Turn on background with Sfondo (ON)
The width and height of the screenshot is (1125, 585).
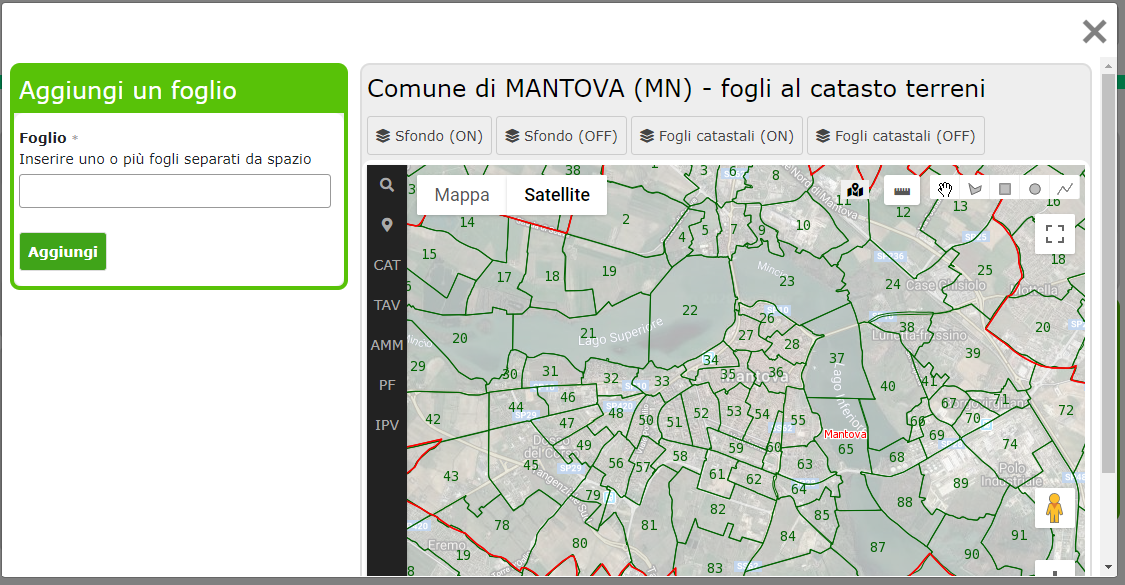pyautogui.click(x=430, y=136)
